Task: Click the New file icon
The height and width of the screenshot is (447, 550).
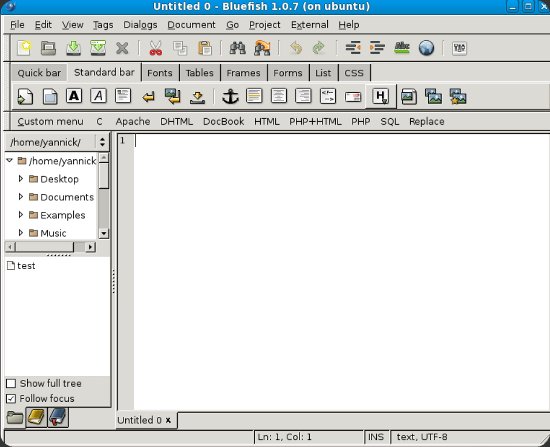Action: click(24, 48)
